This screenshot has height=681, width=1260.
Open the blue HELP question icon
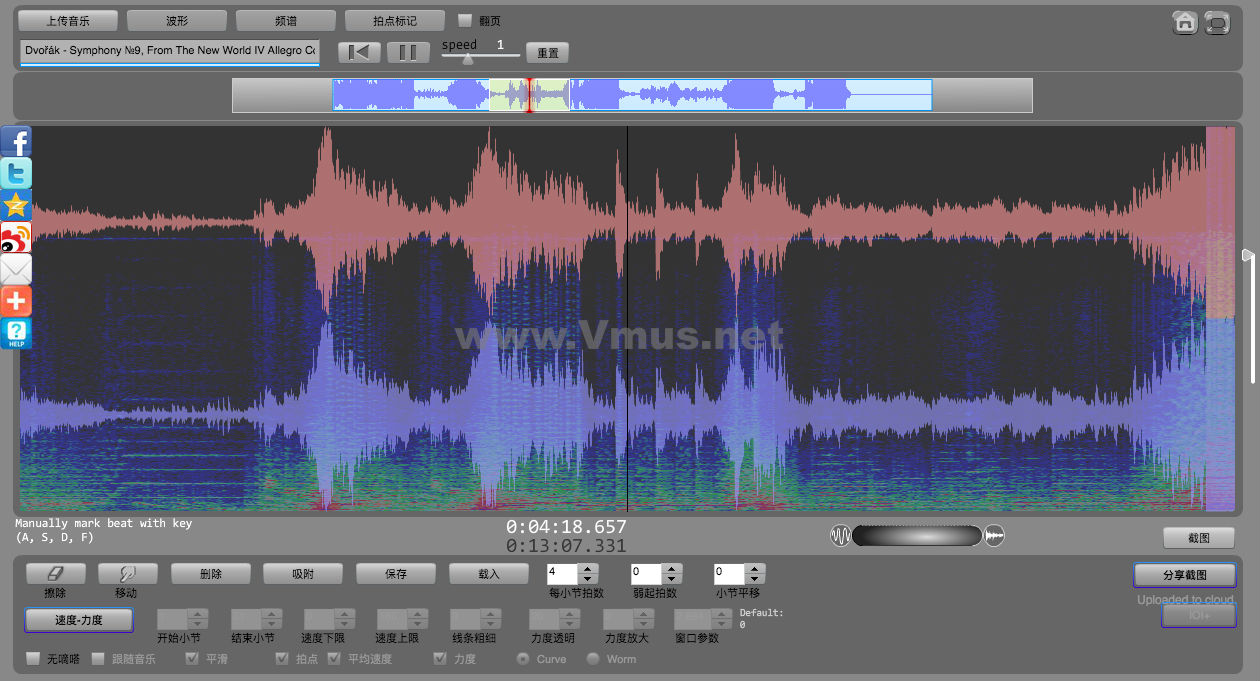point(16,333)
